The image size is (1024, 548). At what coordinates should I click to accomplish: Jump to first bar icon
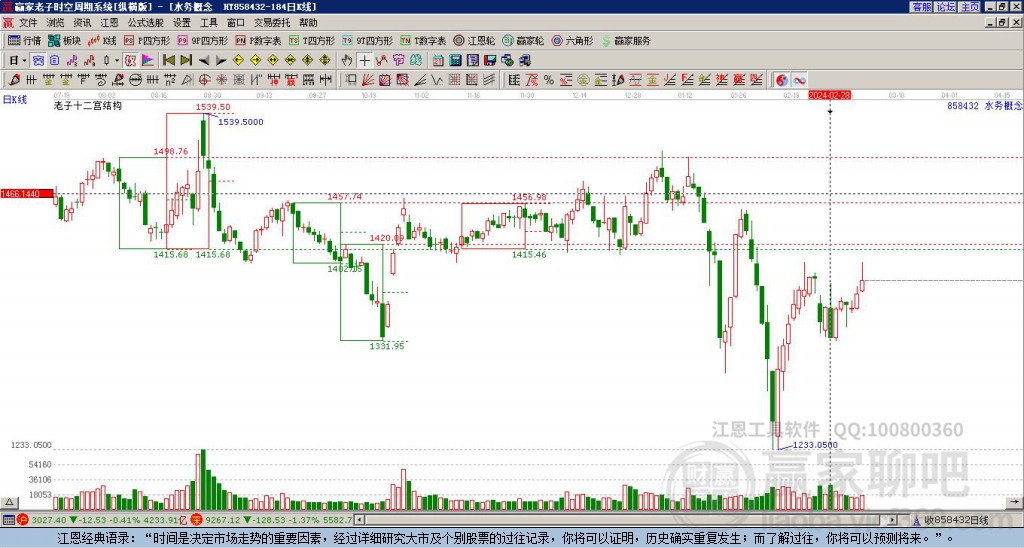coord(168,61)
